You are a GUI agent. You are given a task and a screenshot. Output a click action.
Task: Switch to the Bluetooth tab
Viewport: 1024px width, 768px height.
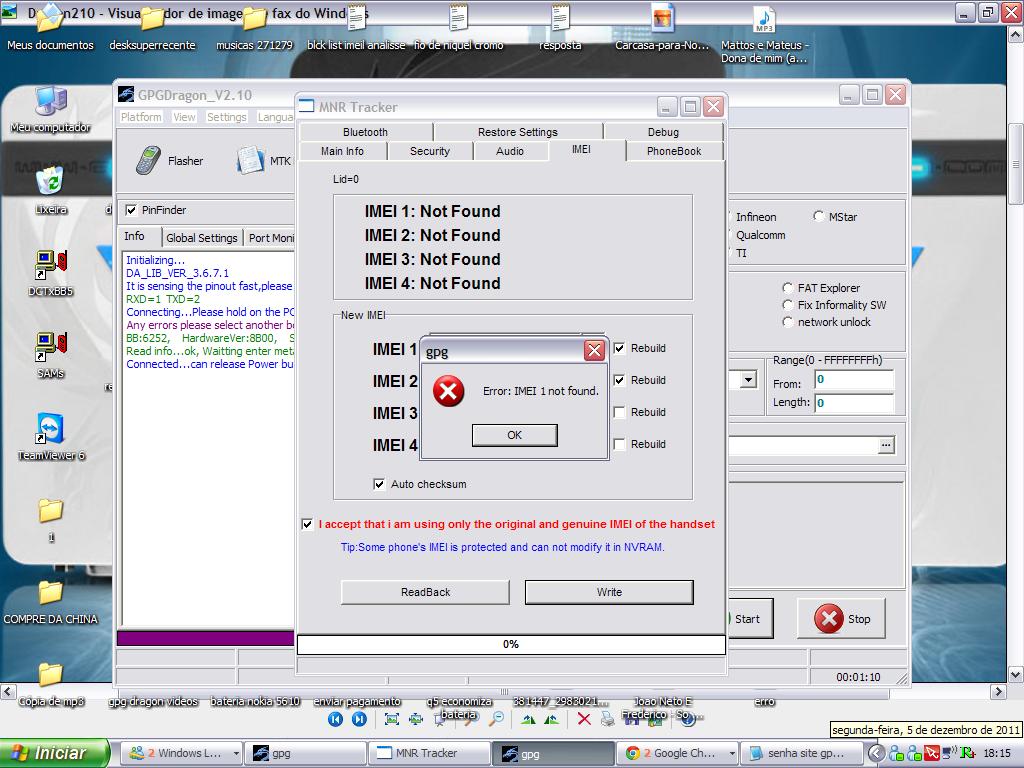point(365,132)
